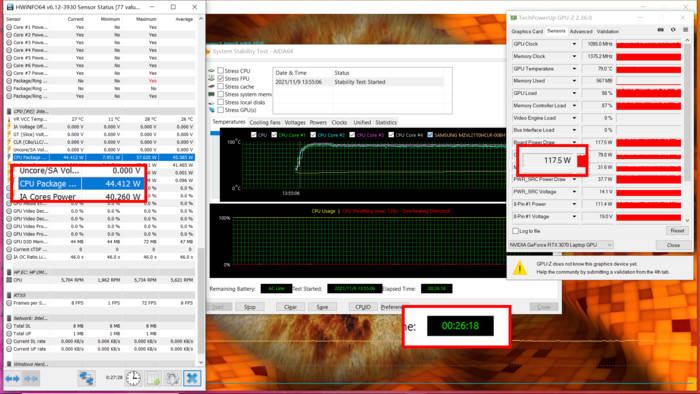700x394 pixels.
Task: Enable Log to file checkbox in GPU-Z
Action: tap(516, 231)
